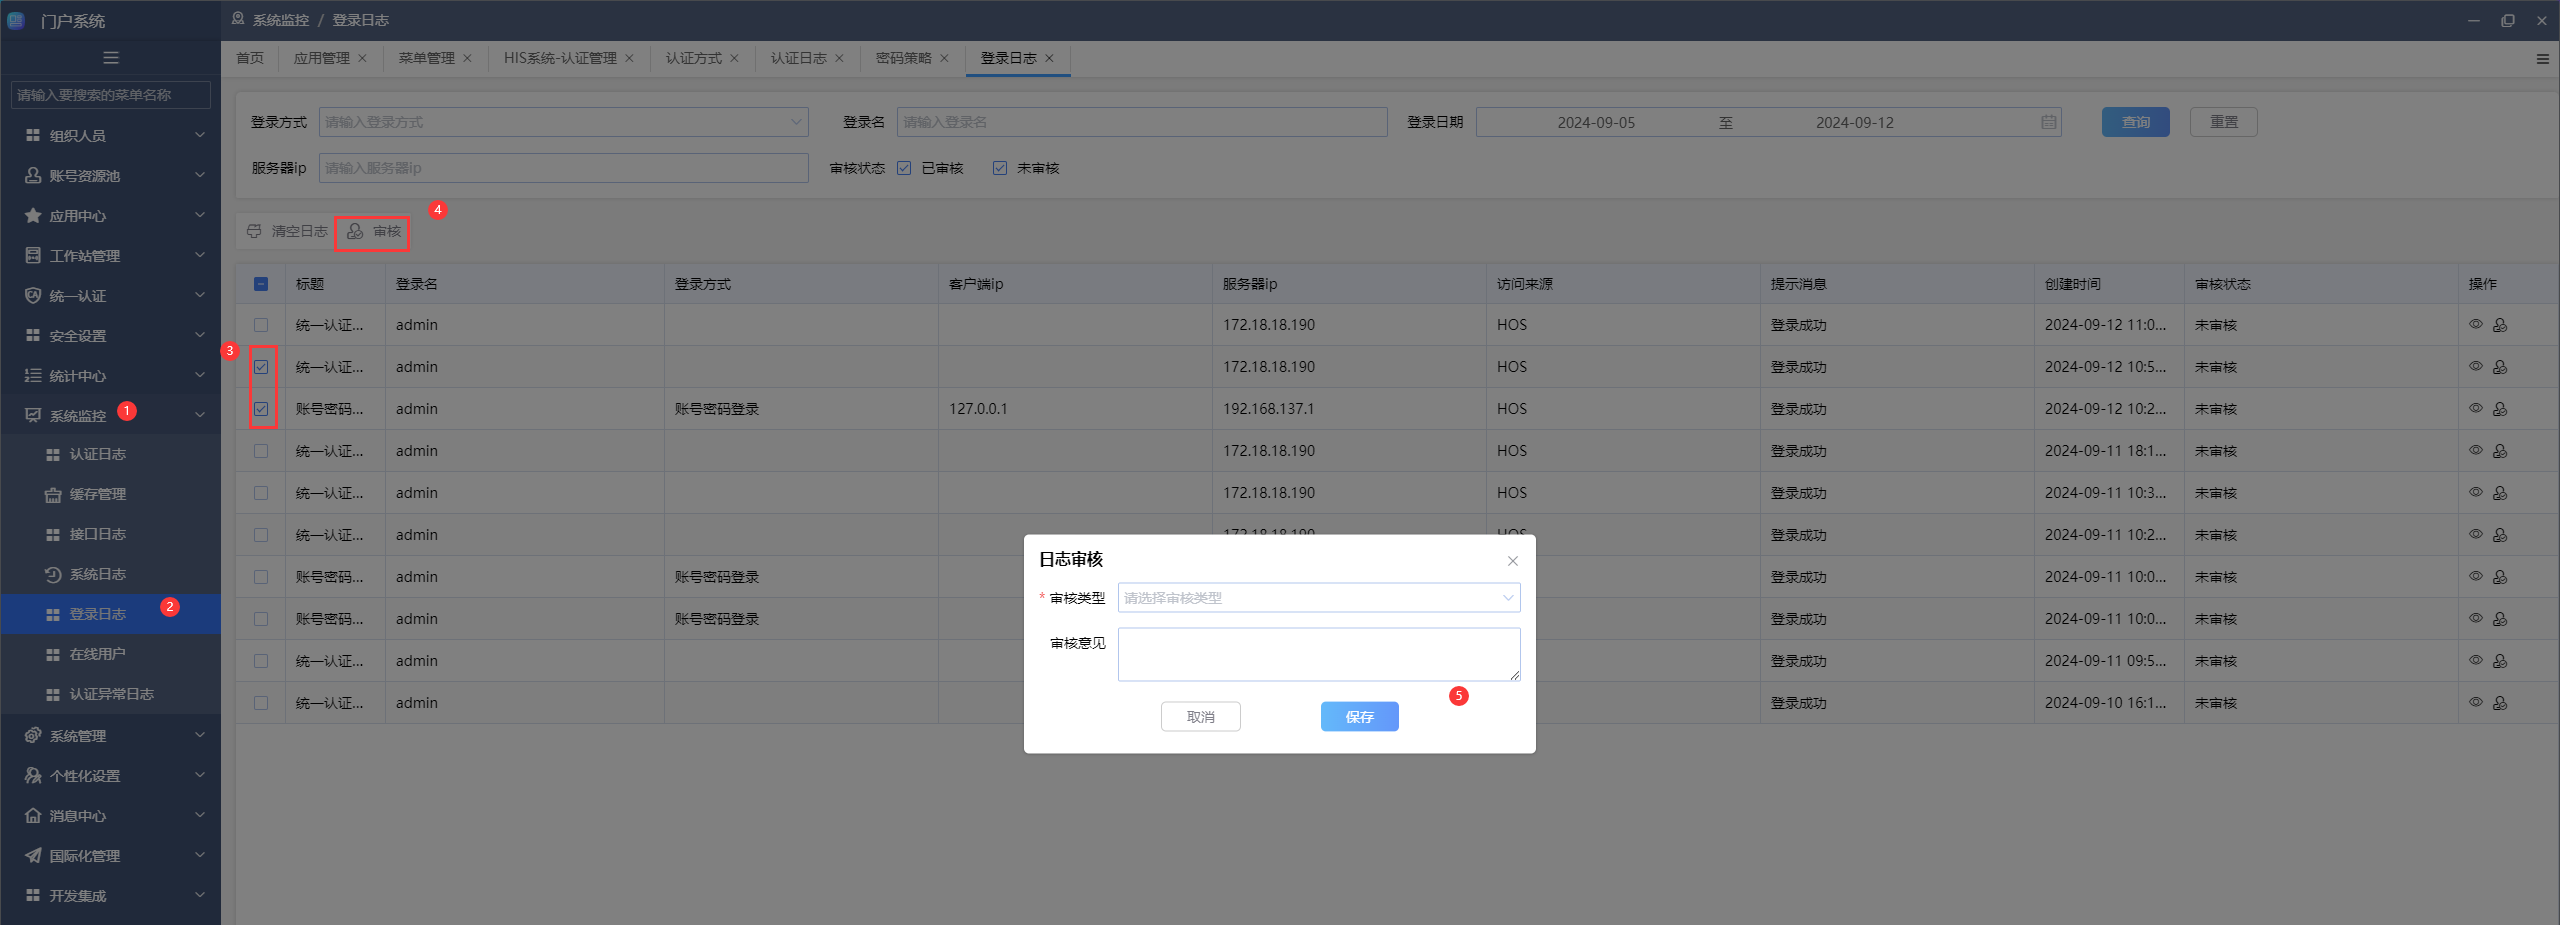This screenshot has width=2560, height=925.
Task: Expand 安全设置 menu
Action: [110, 335]
